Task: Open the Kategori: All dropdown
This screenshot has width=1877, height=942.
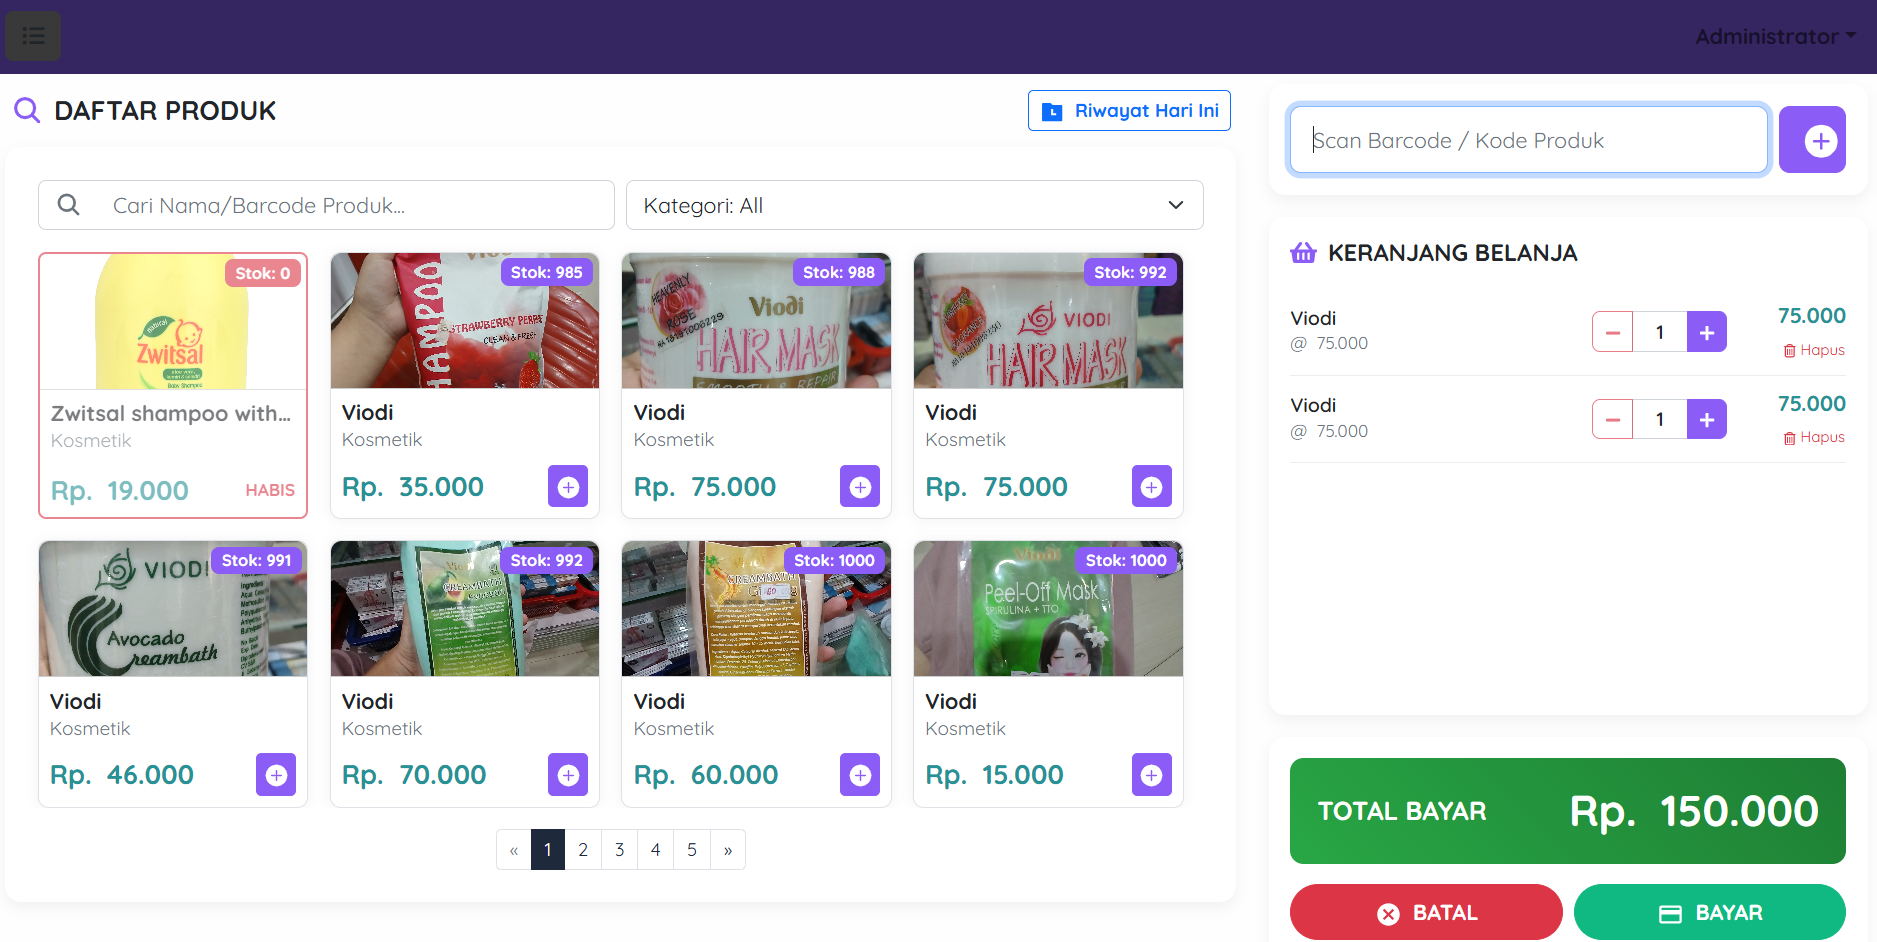Action: [x=914, y=205]
